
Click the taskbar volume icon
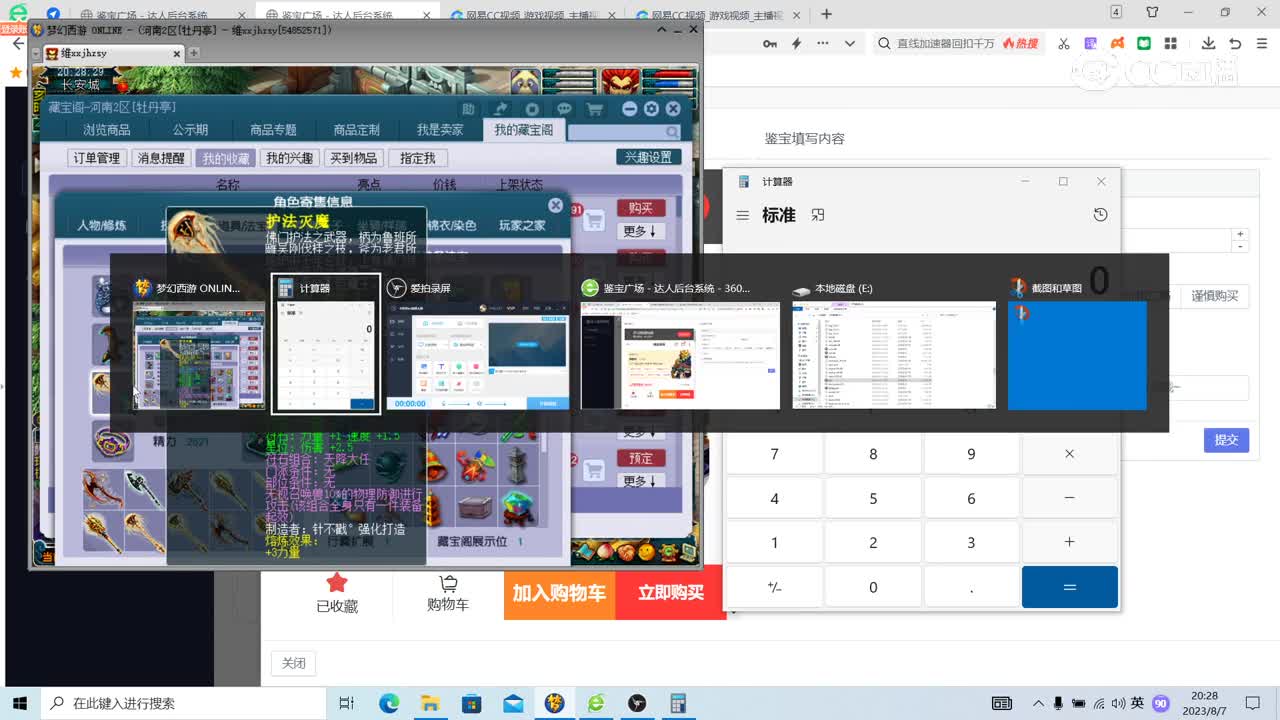click(x=1119, y=703)
